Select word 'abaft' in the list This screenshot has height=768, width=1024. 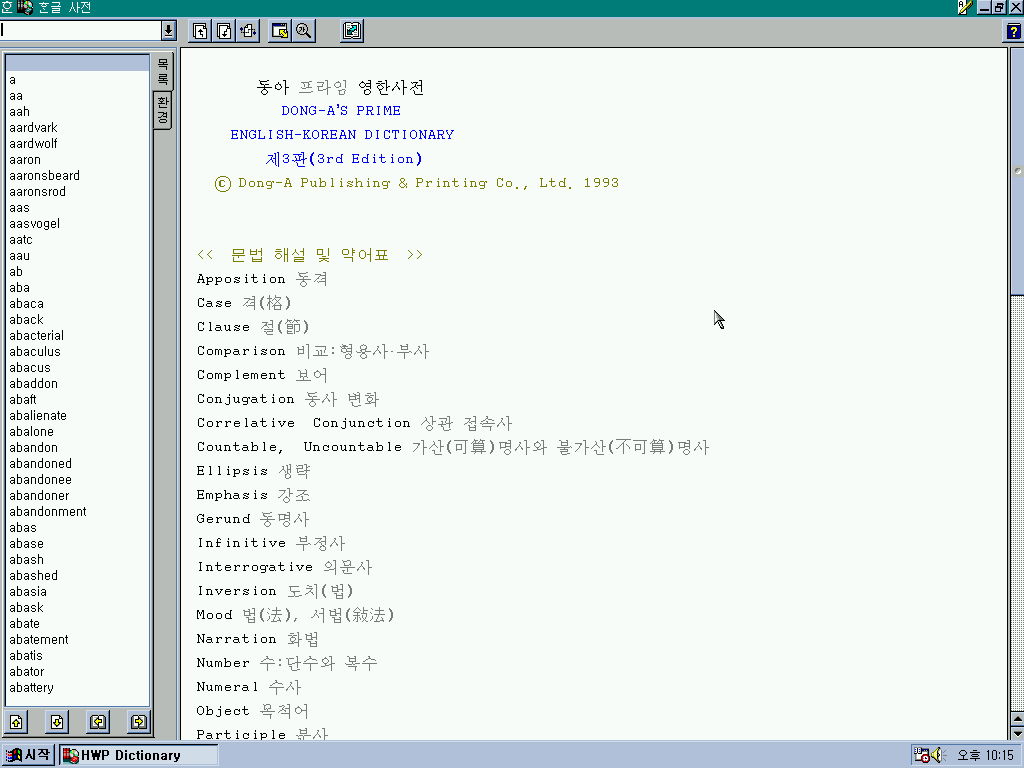(x=23, y=400)
